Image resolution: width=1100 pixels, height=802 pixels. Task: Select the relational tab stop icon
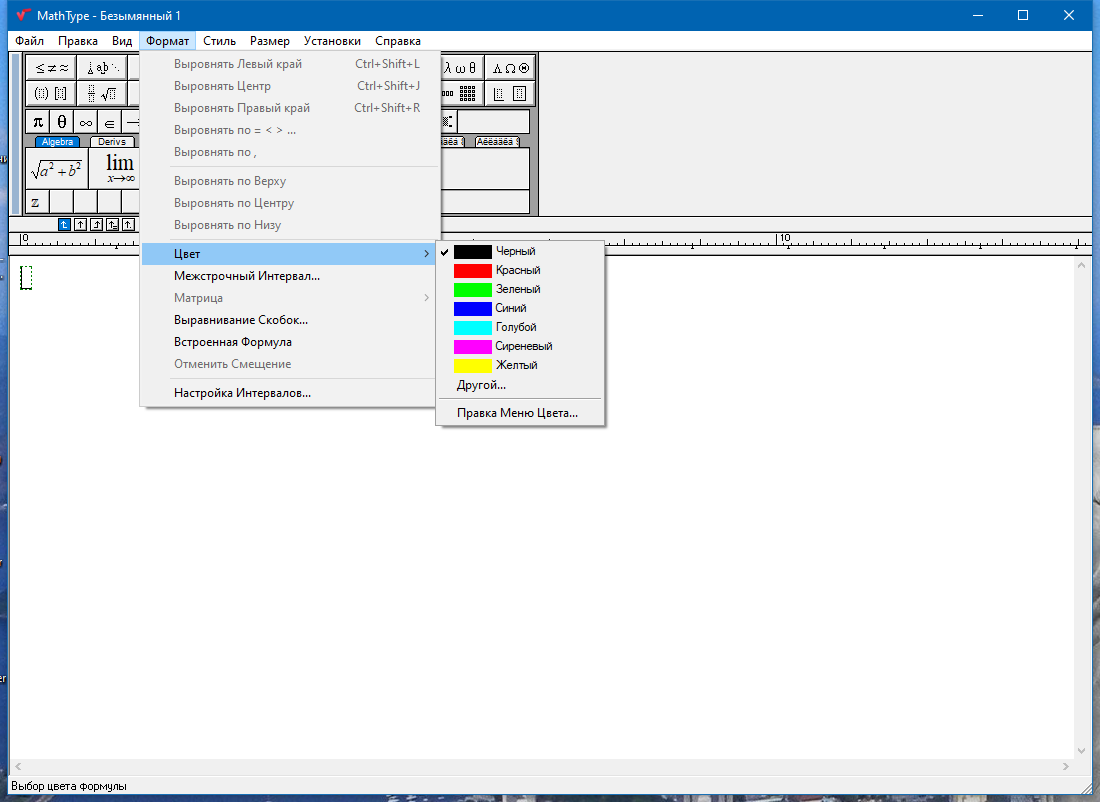click(x=112, y=225)
